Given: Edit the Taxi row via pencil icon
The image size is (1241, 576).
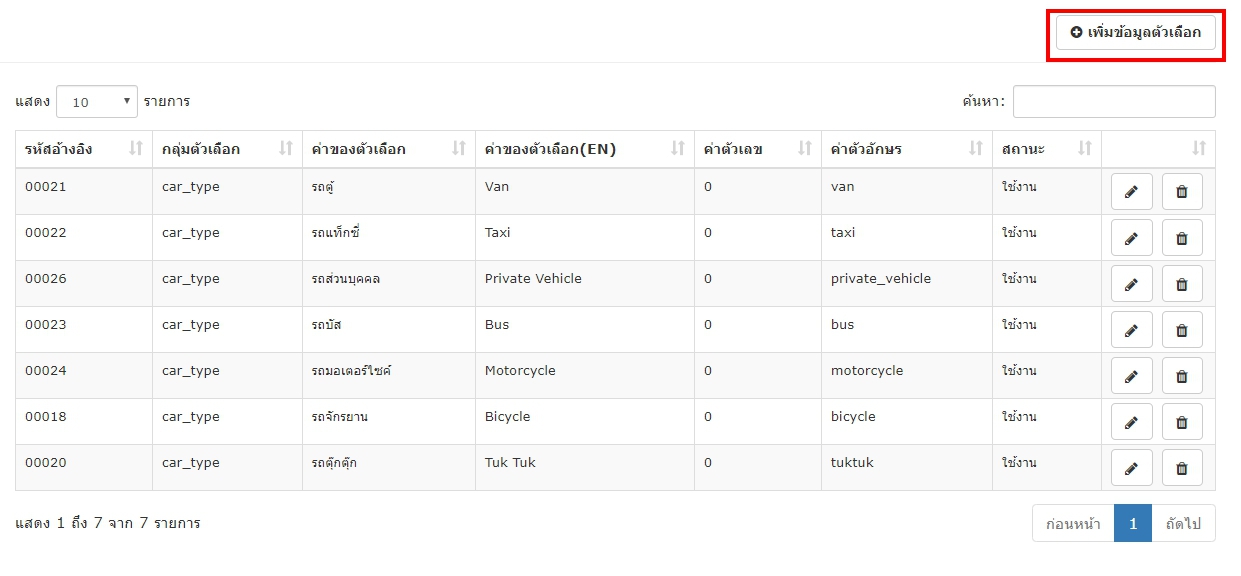Looking at the screenshot, I should click(1132, 238).
